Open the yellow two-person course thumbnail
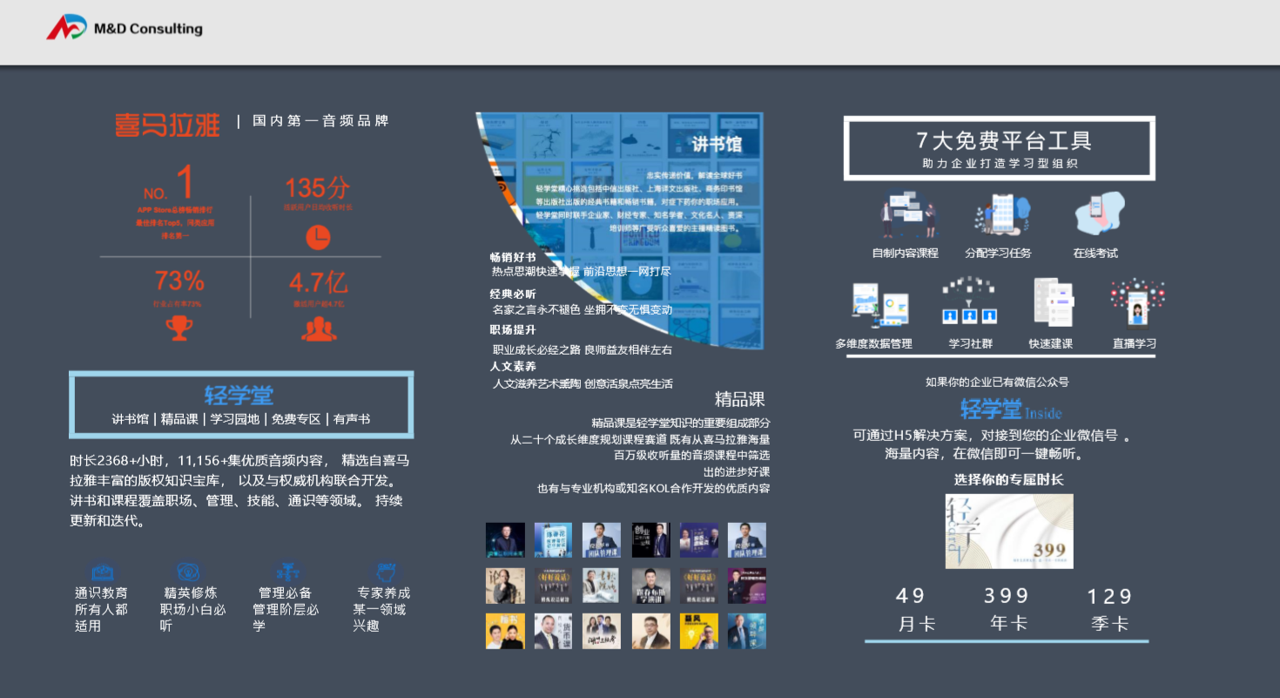This screenshot has height=698, width=1280. 505,631
